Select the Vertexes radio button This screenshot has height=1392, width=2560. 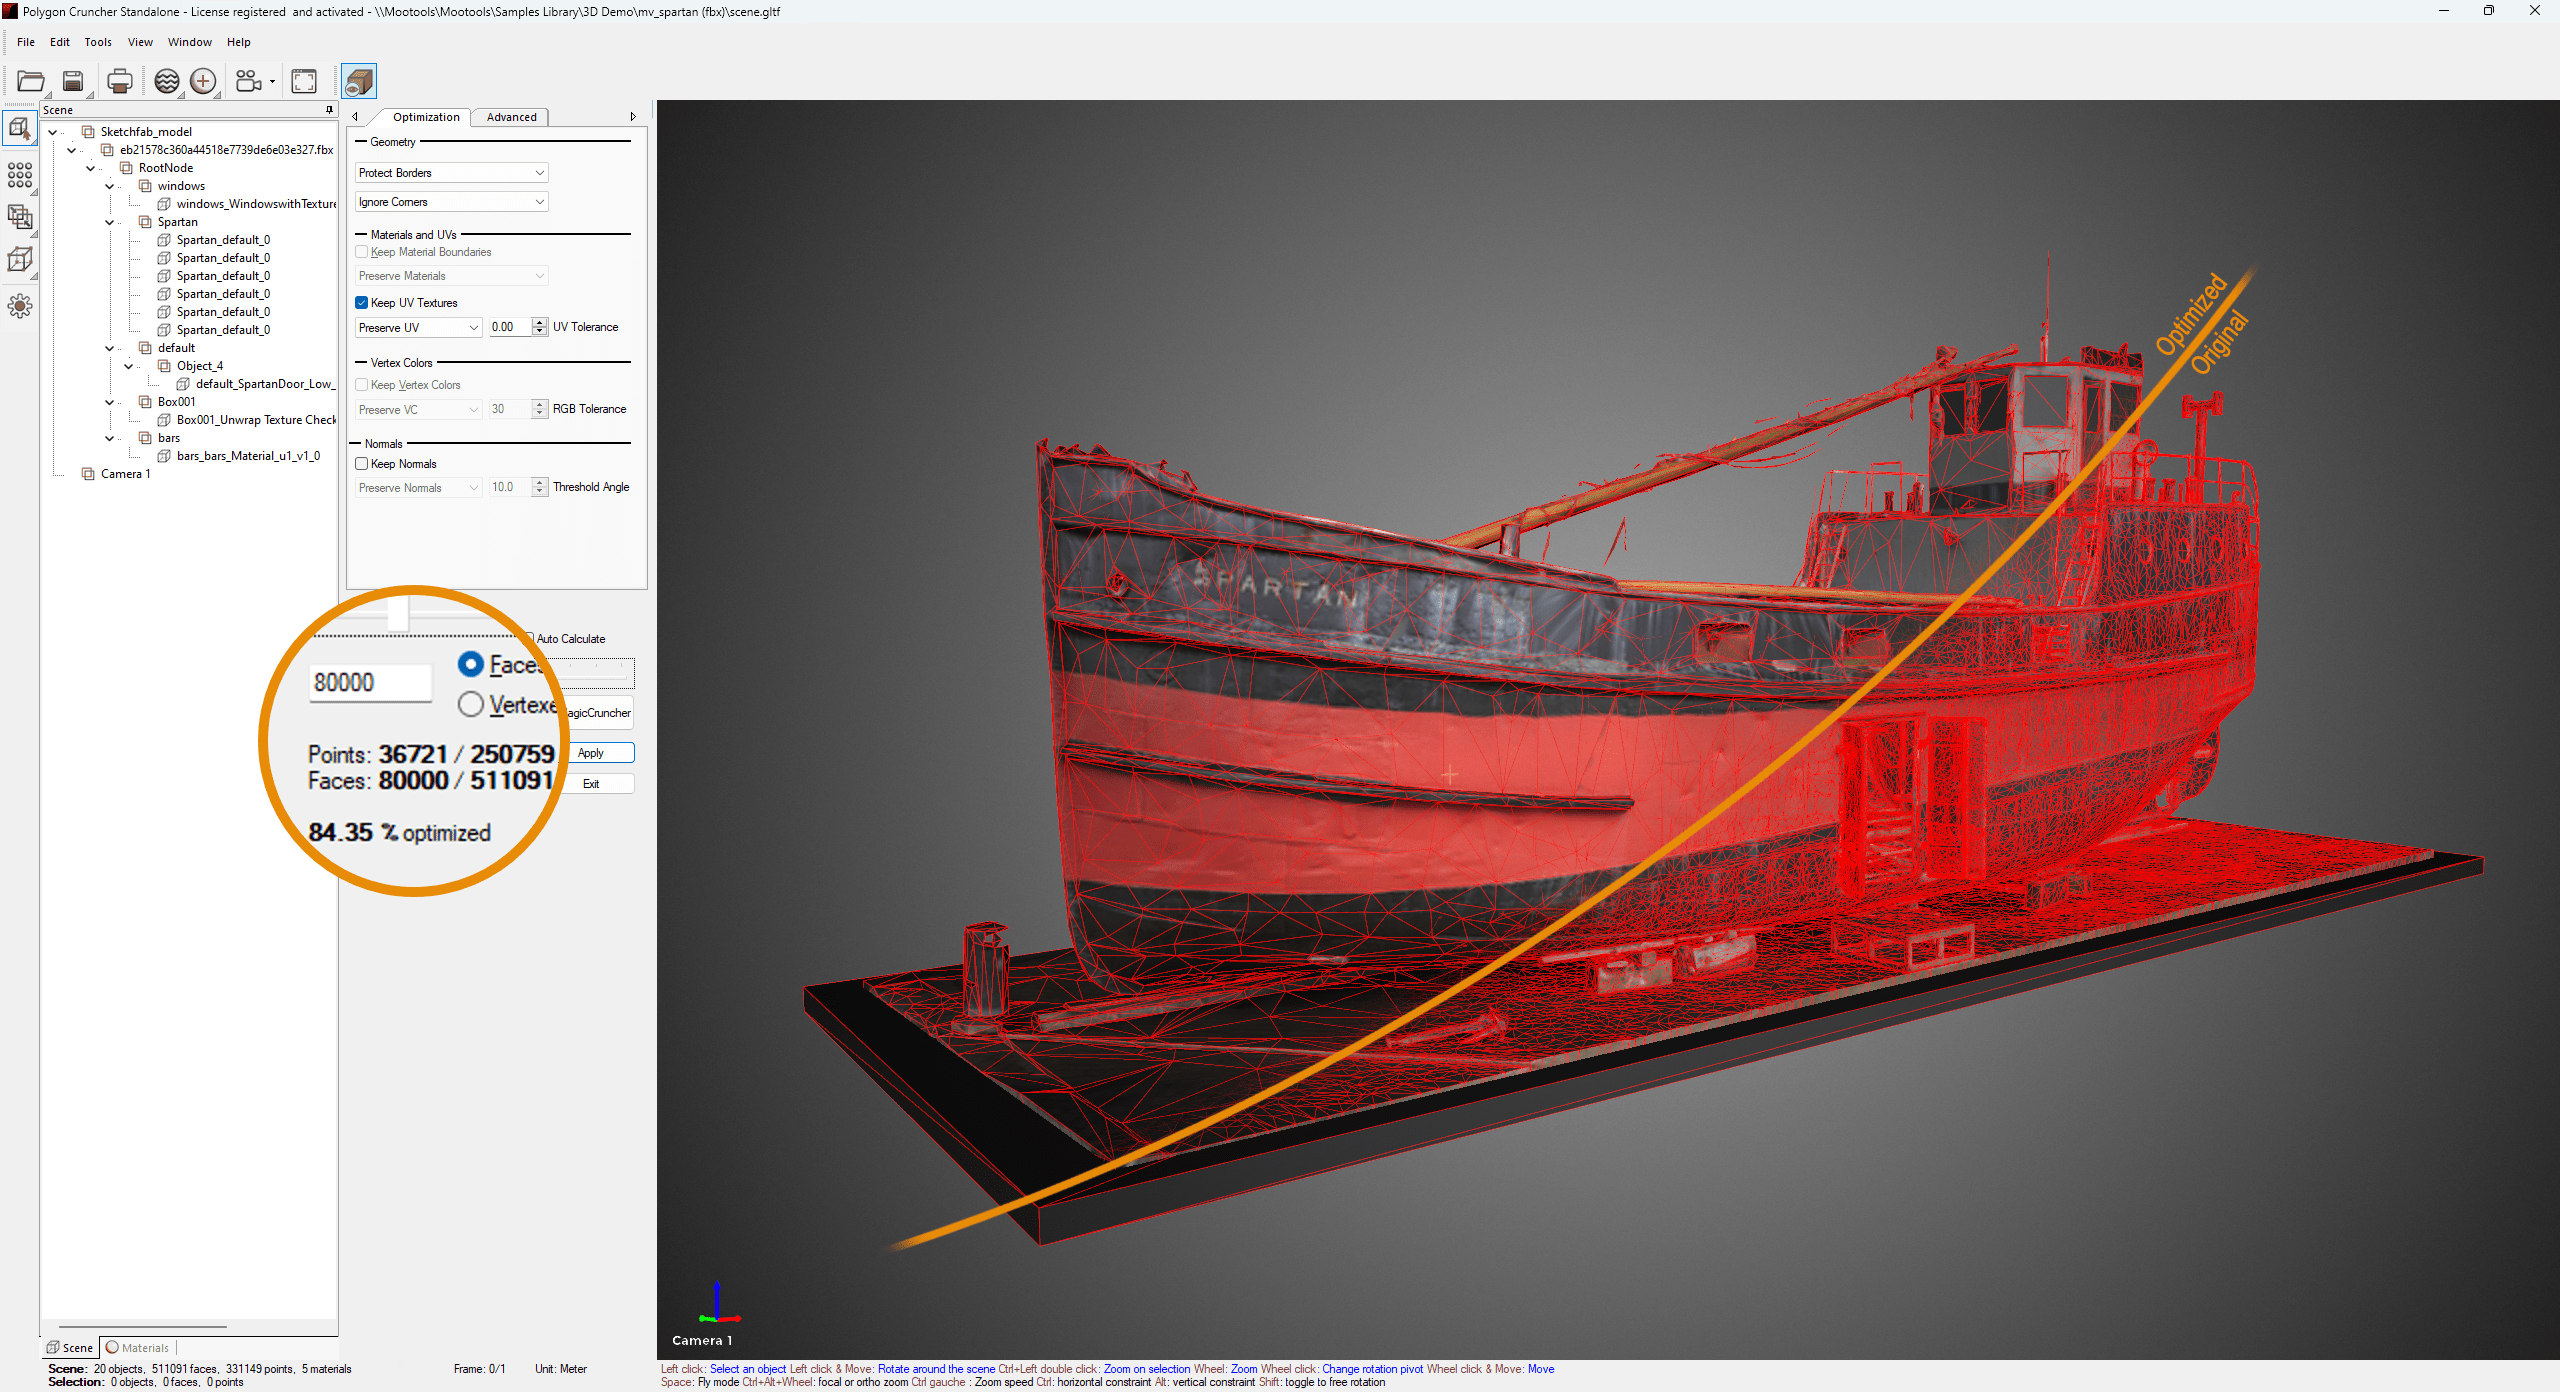tap(470, 705)
